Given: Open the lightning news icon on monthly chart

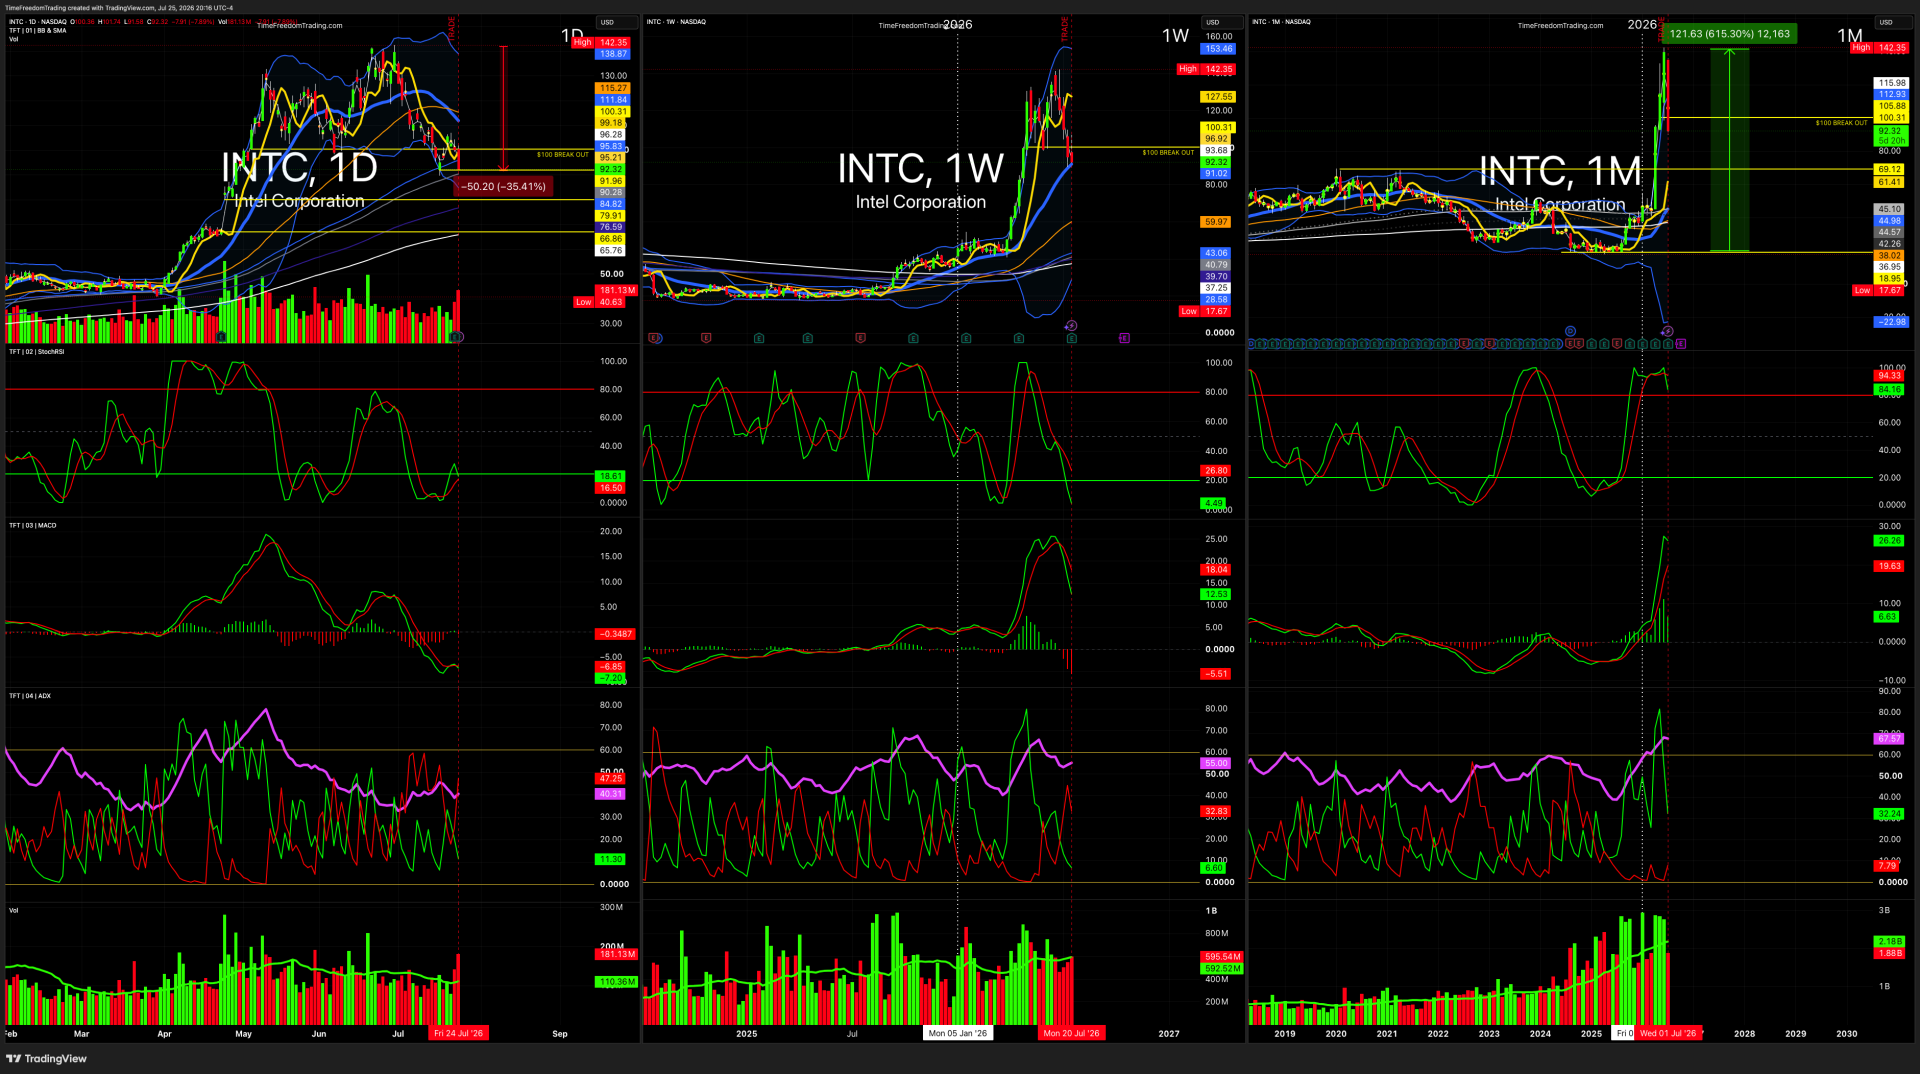Looking at the screenshot, I should (x=1667, y=331).
